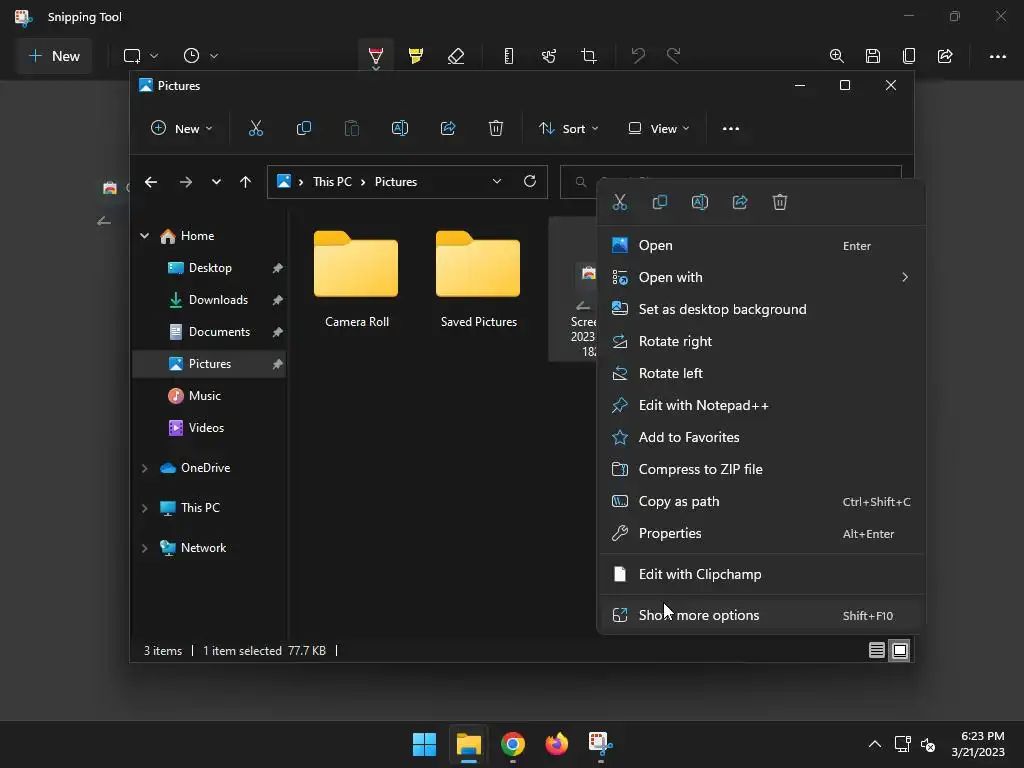Choose Open from the context menu
The height and width of the screenshot is (768, 1024).
[761, 246]
